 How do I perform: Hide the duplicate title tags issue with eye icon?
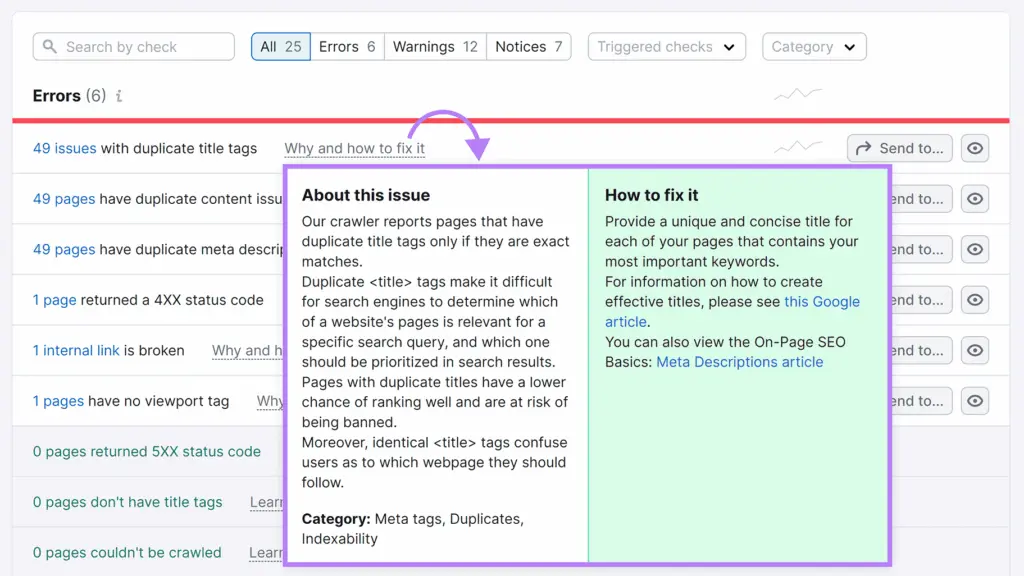coord(975,148)
